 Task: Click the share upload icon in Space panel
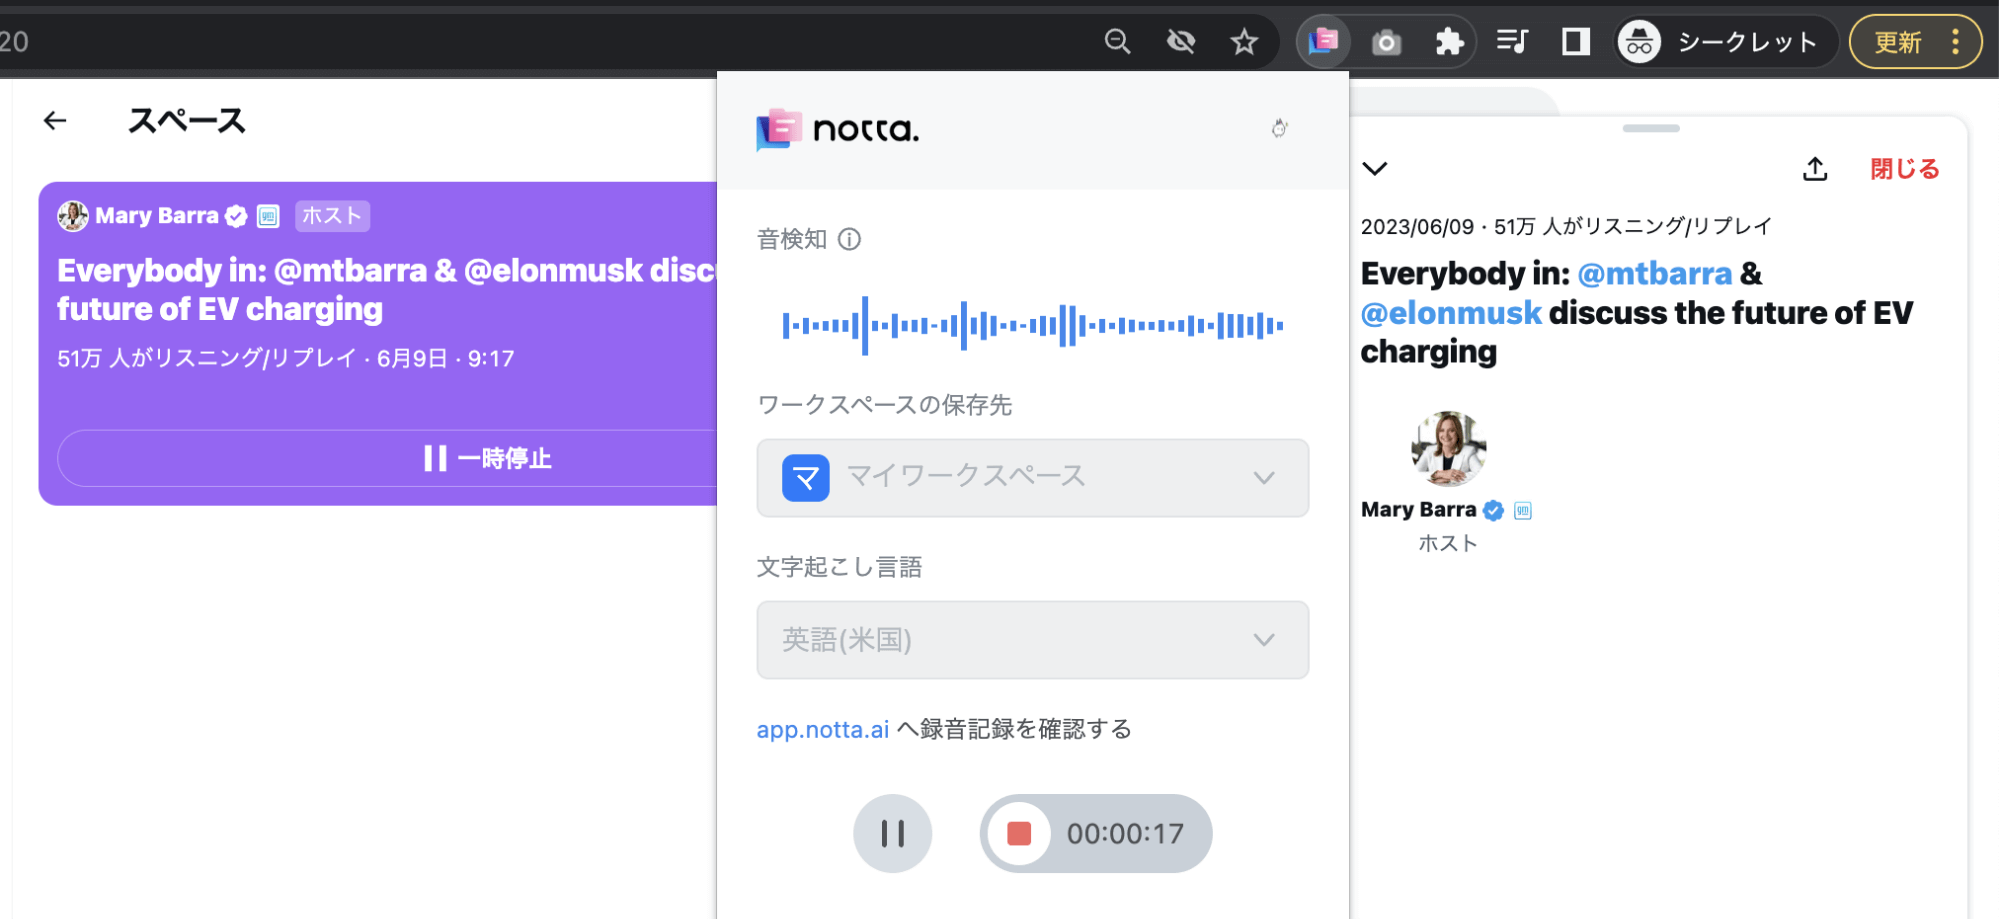(x=1815, y=168)
